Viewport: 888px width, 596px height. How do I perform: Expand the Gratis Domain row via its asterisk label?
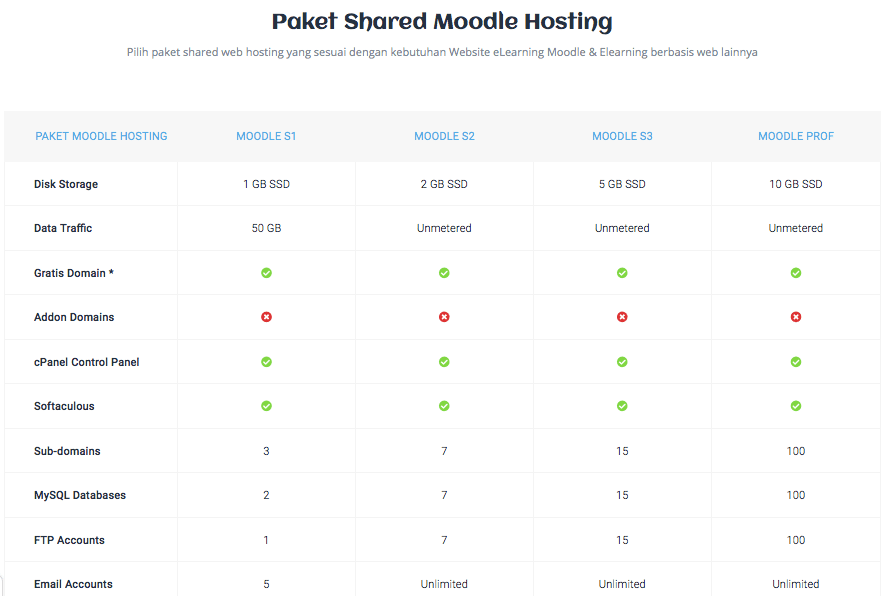click(x=74, y=272)
